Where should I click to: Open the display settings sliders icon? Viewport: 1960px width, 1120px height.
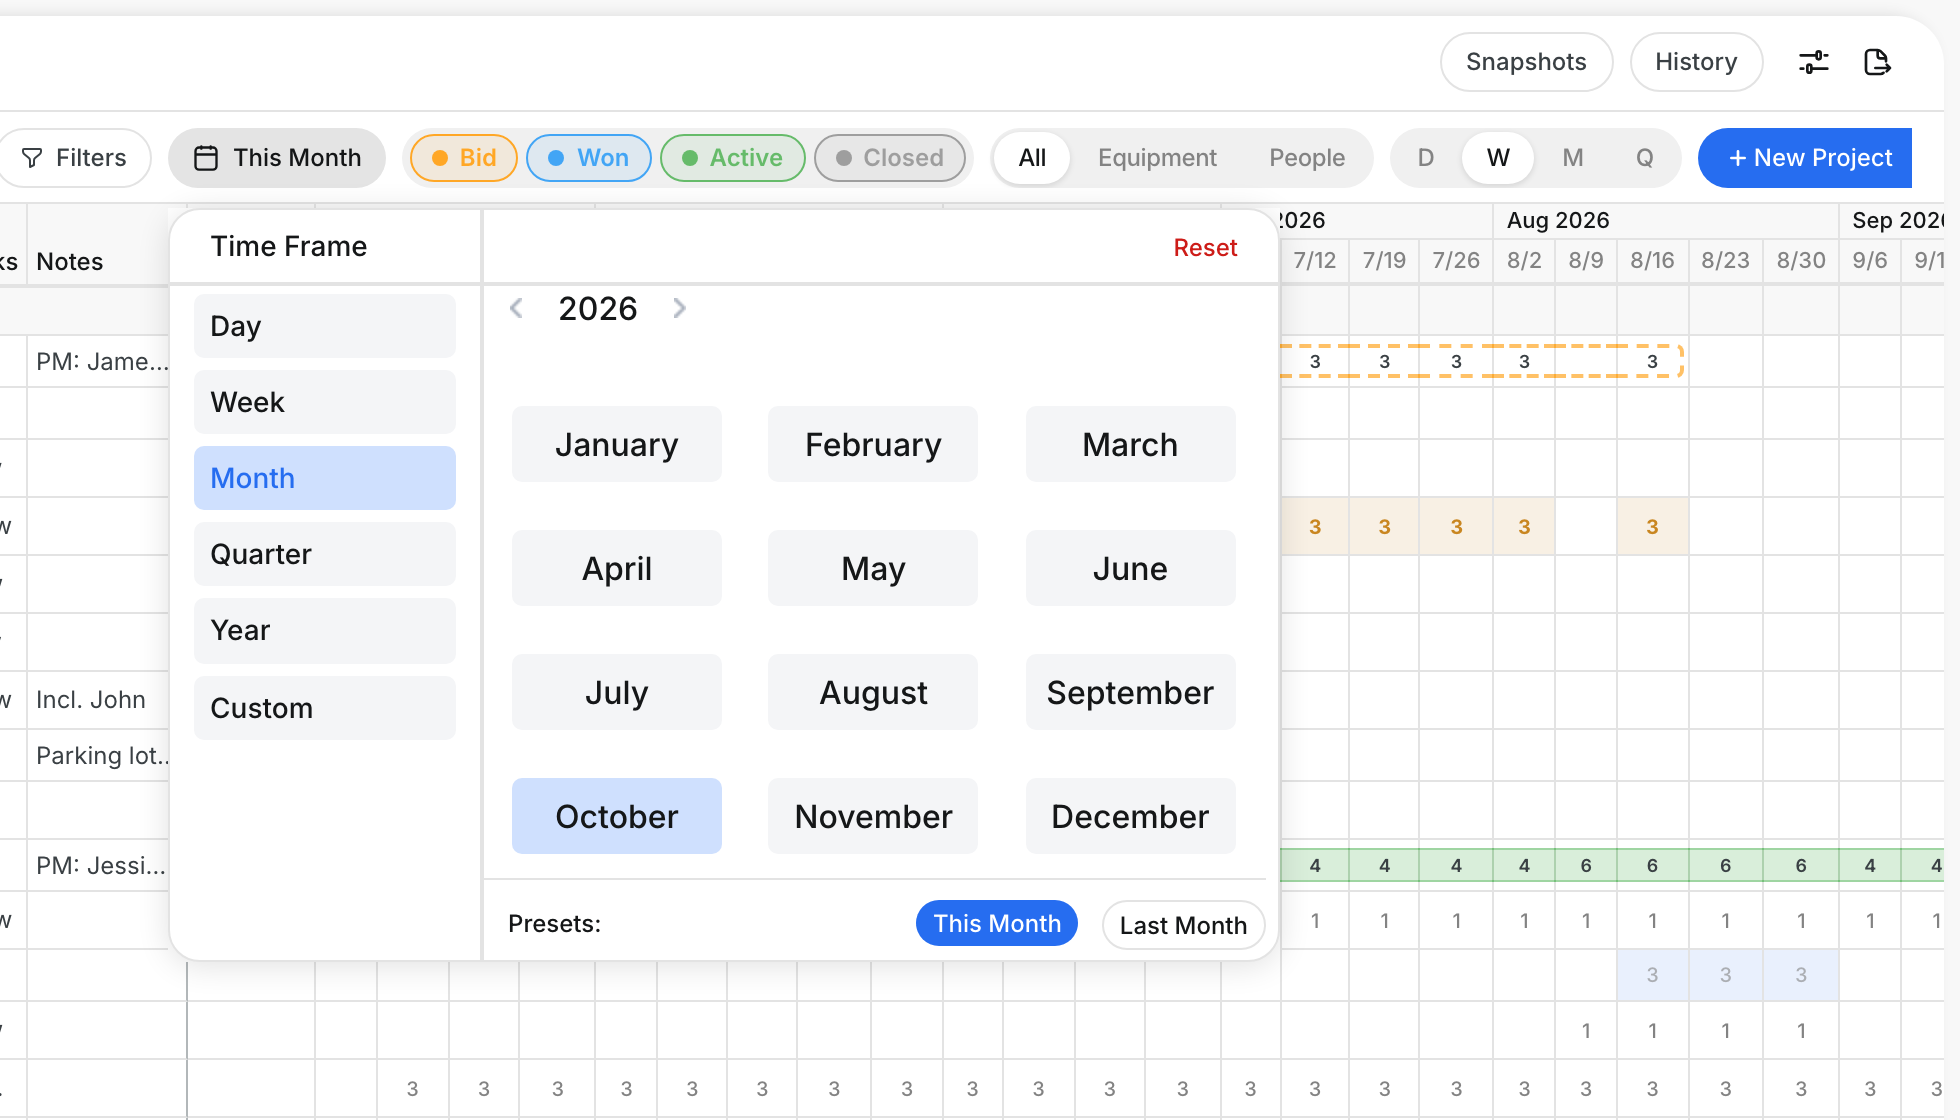click(1813, 62)
